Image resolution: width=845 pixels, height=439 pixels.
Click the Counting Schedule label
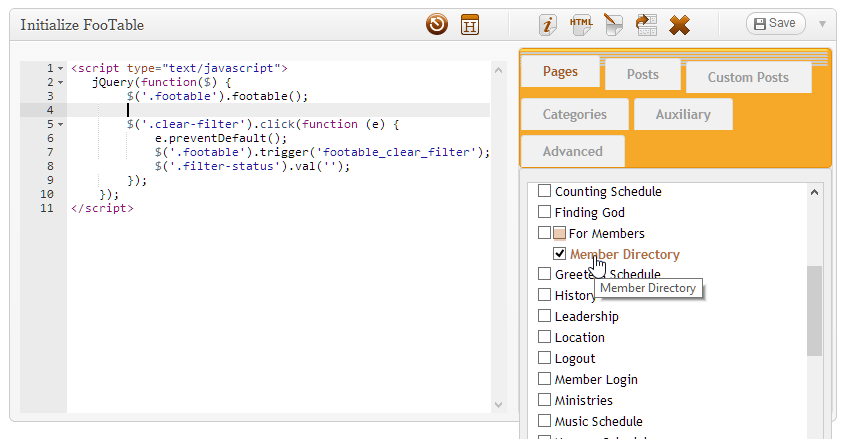(x=608, y=192)
